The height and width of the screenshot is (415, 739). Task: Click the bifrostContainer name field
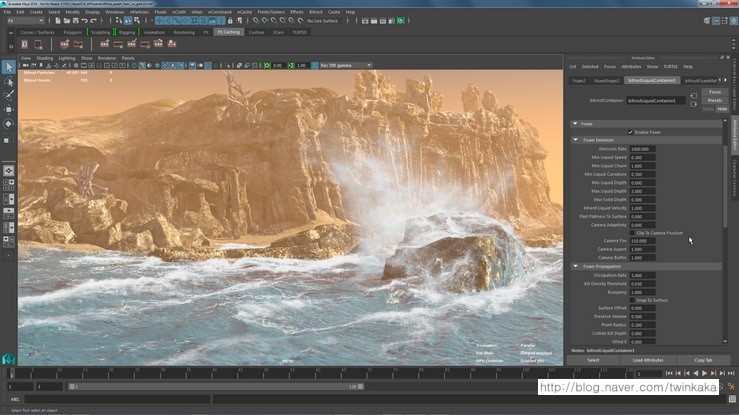656,100
